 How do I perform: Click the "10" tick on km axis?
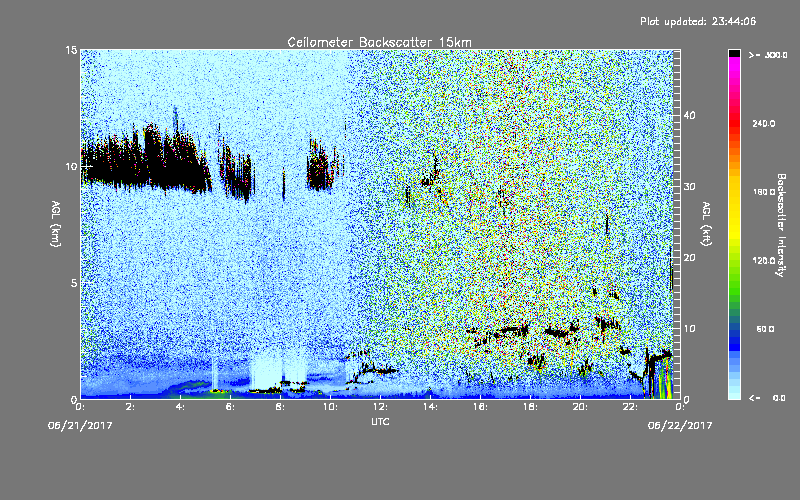(71, 166)
